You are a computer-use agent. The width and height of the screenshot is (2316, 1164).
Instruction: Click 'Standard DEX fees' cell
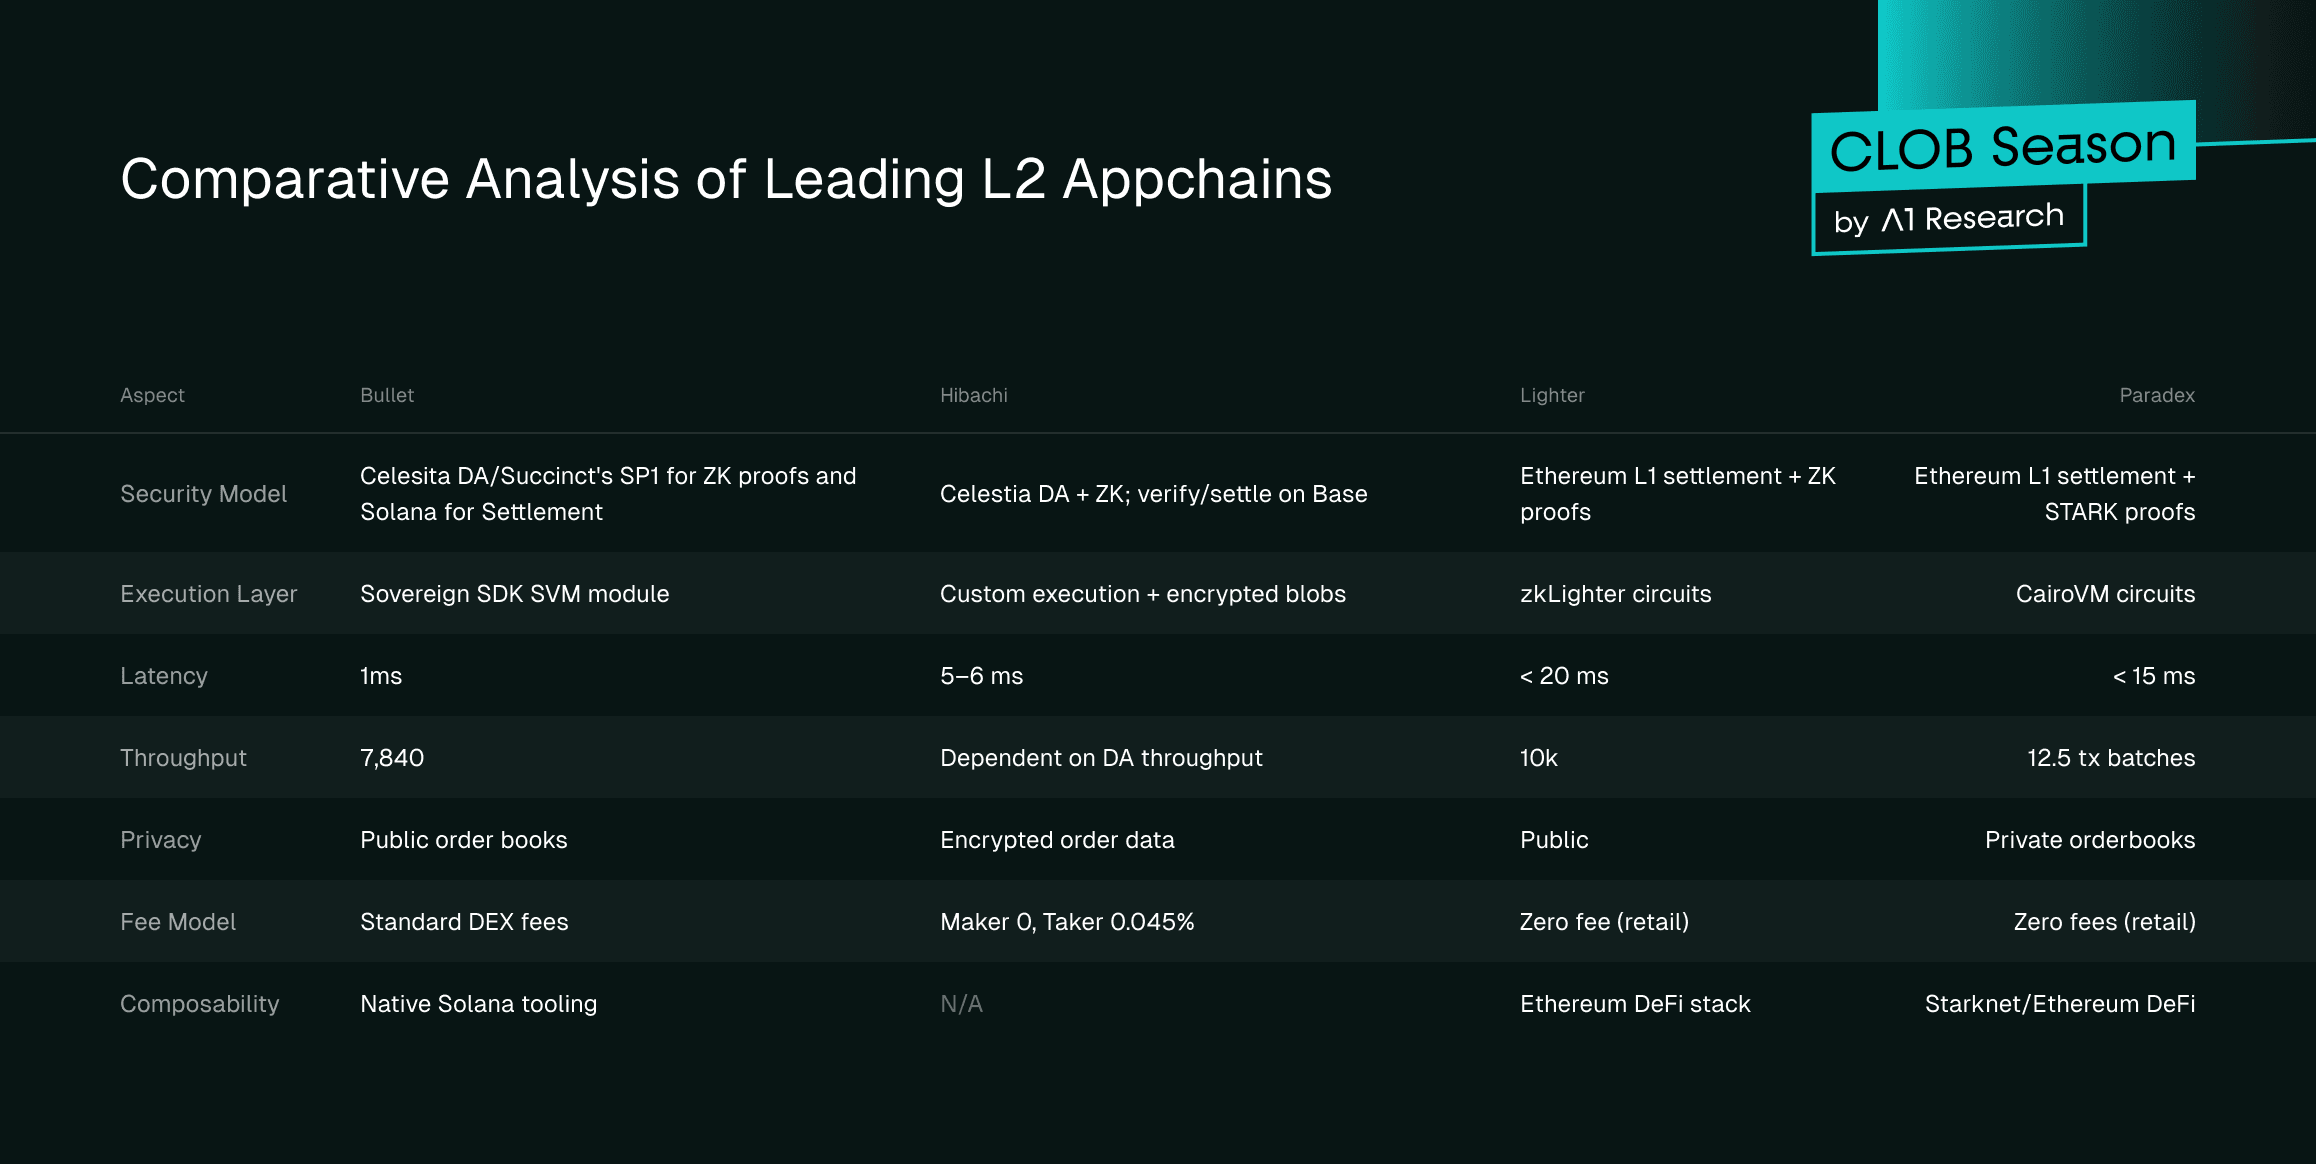pos(464,922)
